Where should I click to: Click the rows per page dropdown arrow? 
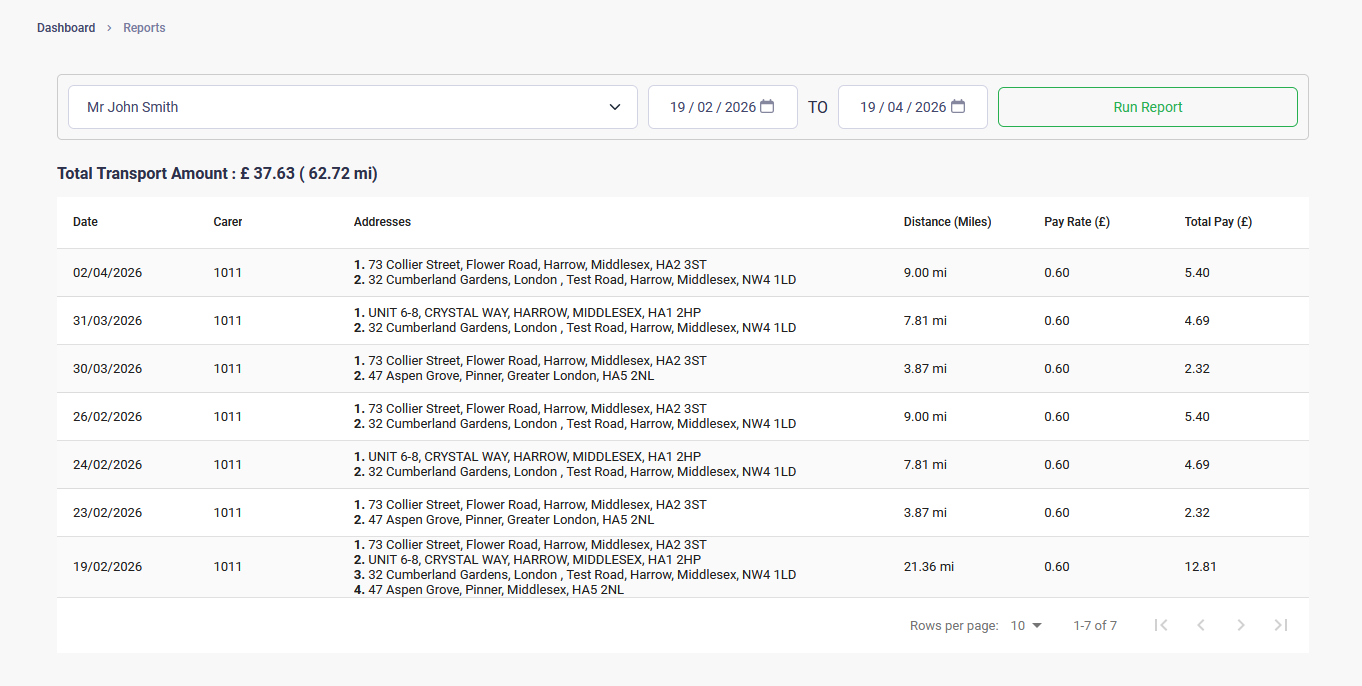coord(1038,624)
